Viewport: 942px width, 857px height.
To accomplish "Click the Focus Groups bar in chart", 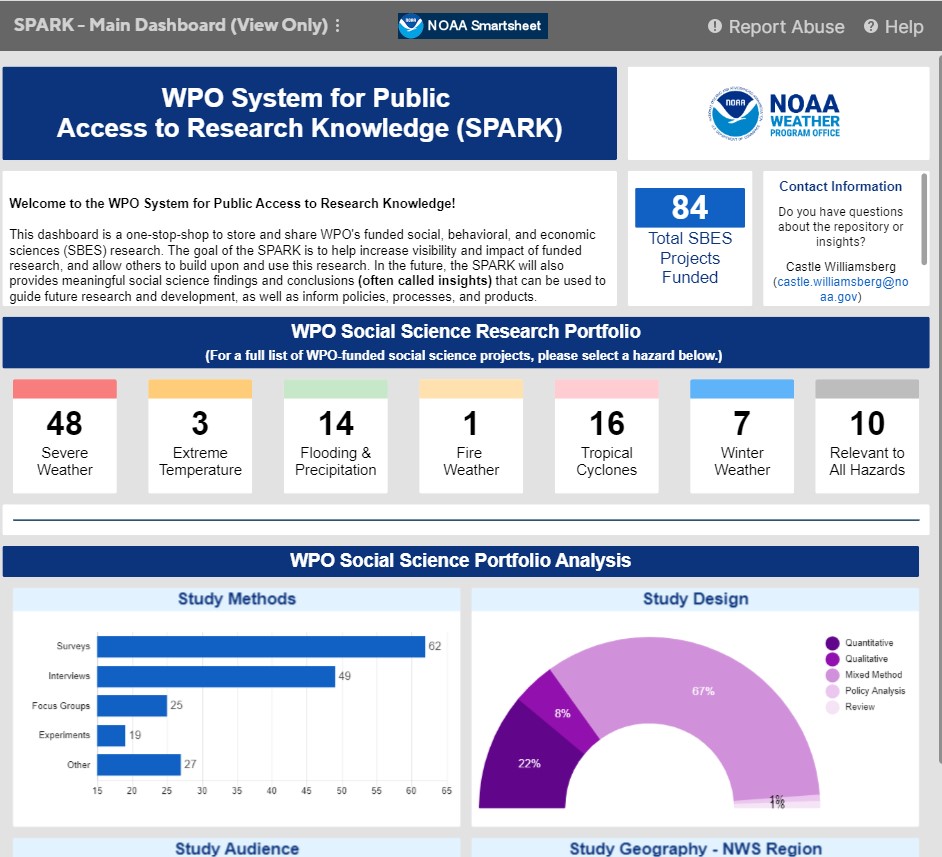I will [132, 706].
